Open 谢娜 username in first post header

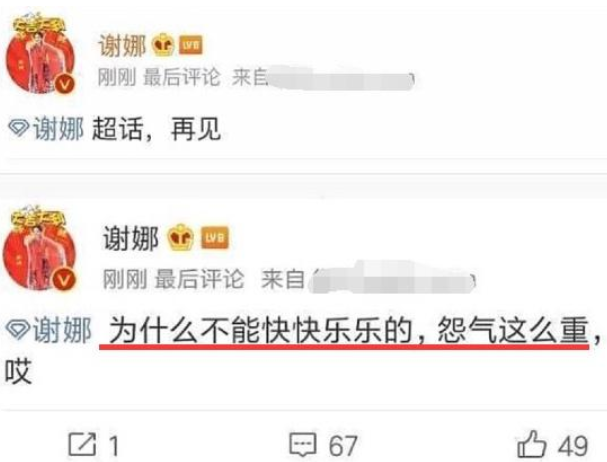122,45
